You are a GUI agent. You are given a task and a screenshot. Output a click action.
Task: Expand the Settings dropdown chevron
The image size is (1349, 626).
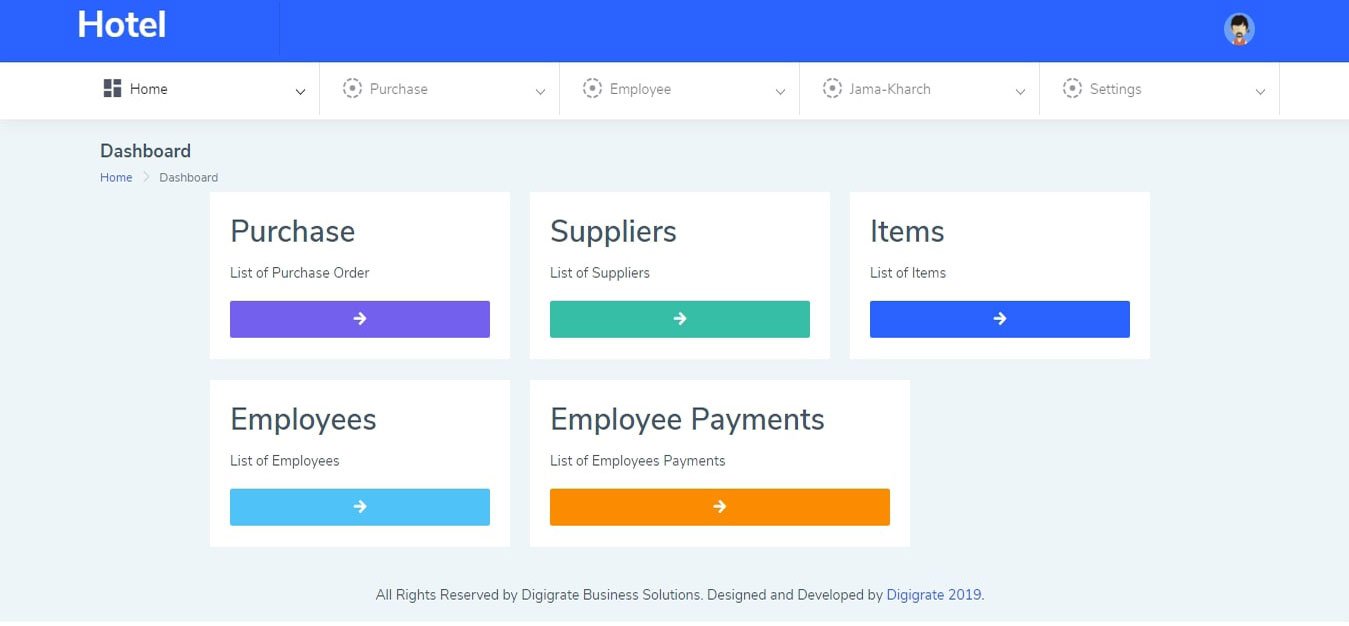coord(1260,92)
